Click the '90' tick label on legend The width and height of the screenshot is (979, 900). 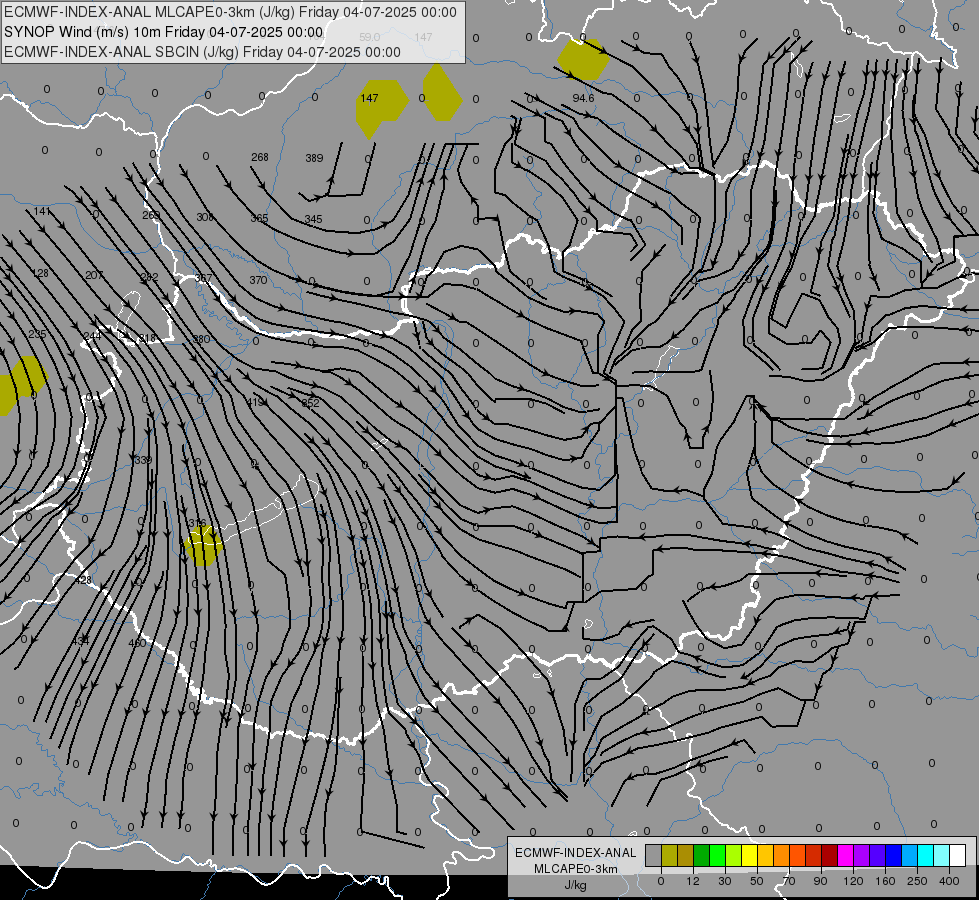coord(821,881)
